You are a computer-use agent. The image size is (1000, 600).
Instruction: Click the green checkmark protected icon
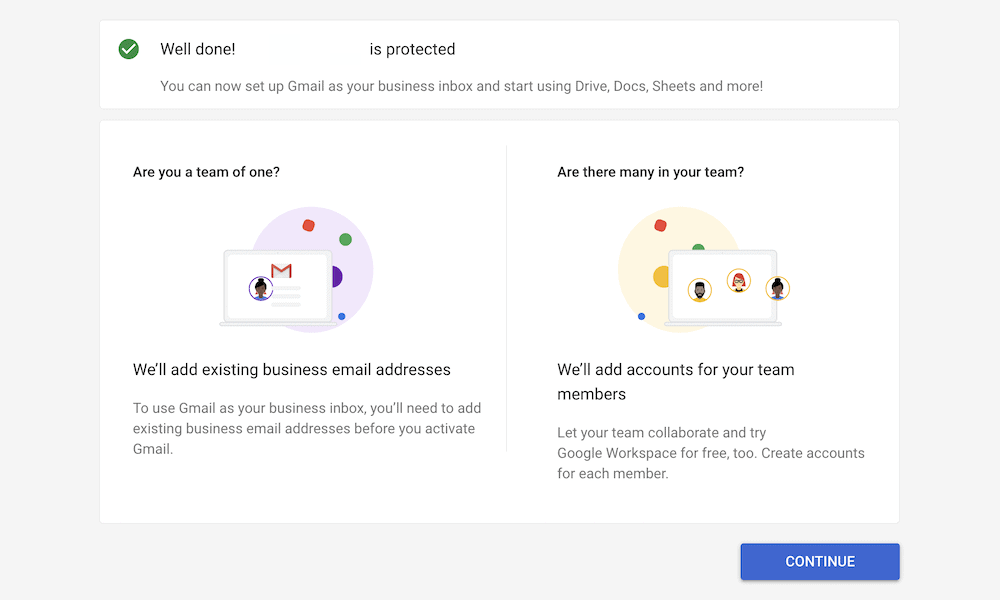[129, 49]
